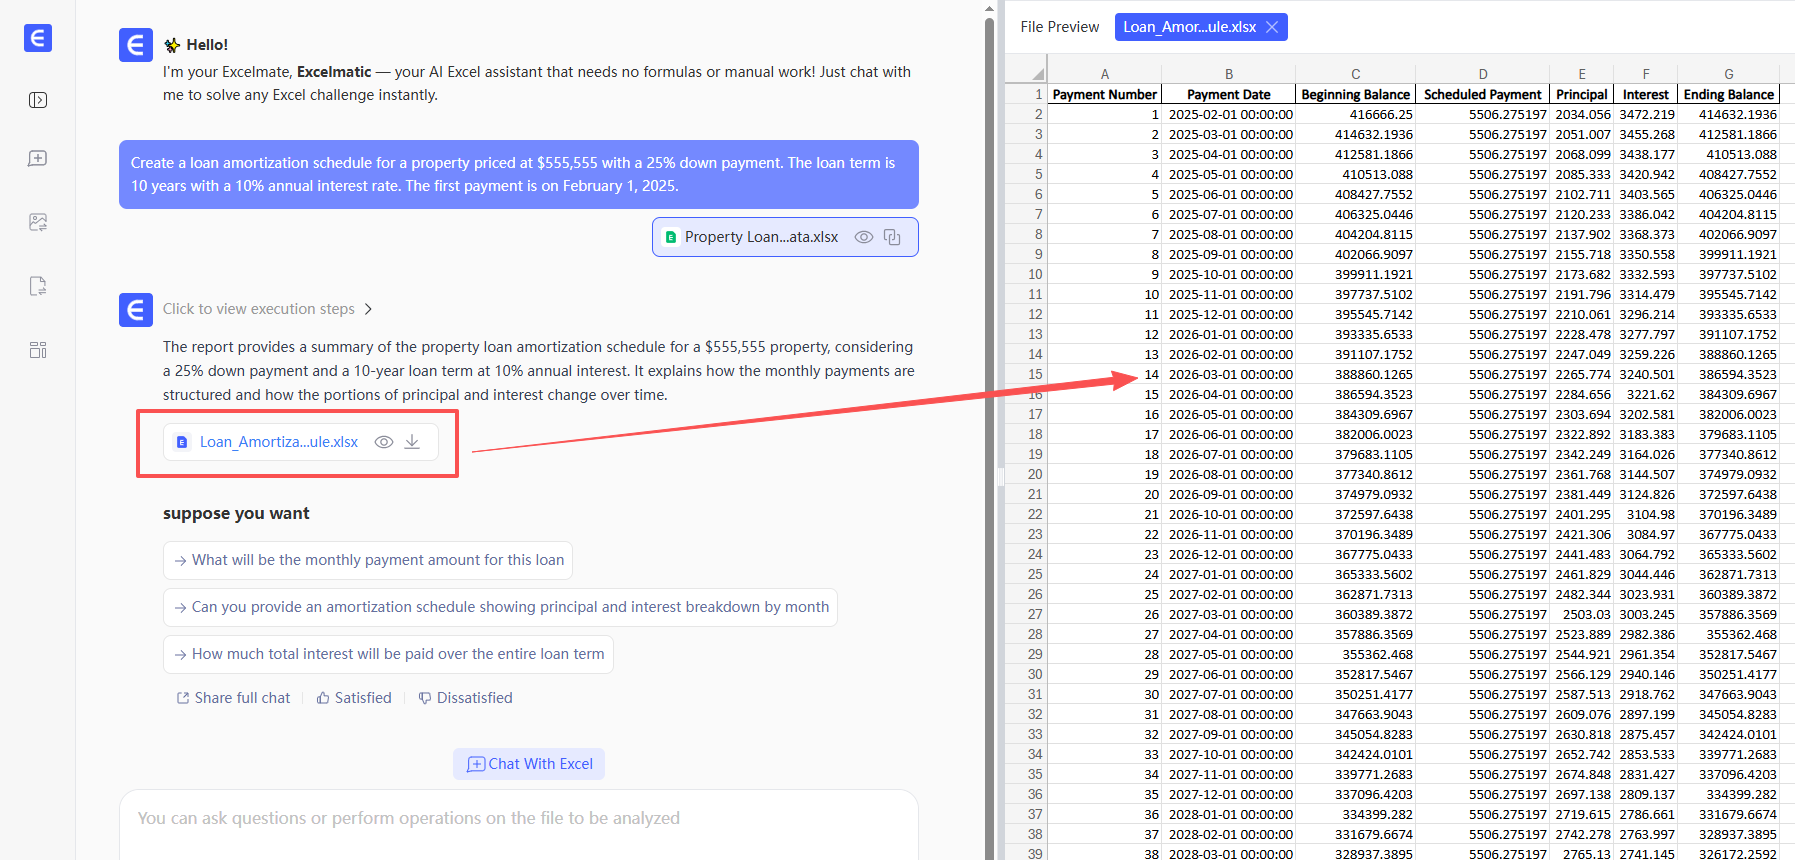Close the Loan_Amor...ule.xlsx preview tab
Screen dimensions: 1795x860
pos(1272,27)
